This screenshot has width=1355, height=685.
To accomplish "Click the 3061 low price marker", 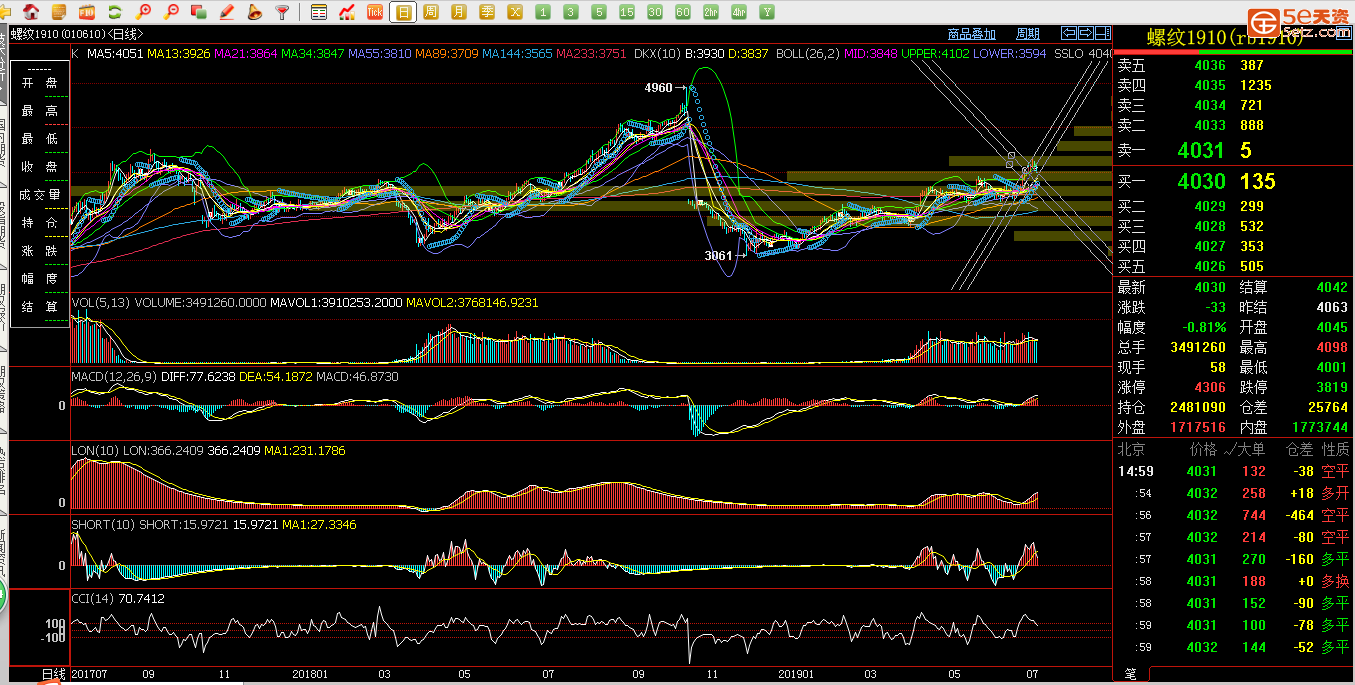I will tap(718, 256).
